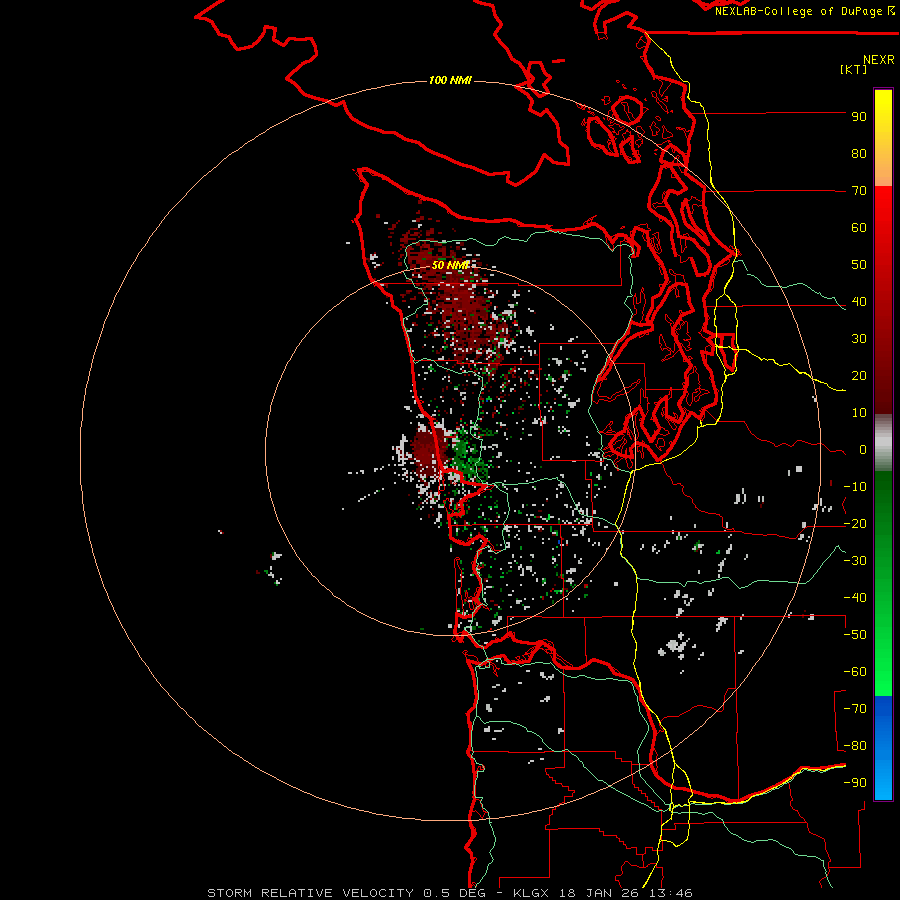The height and width of the screenshot is (900, 900).
Task: Click the STORM RELATIVE VELOCITY caption text
Action: [x=311, y=893]
